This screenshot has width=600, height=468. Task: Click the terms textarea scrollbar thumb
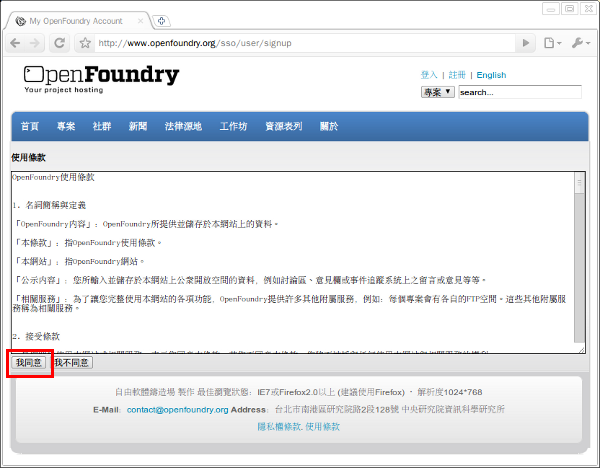click(580, 183)
